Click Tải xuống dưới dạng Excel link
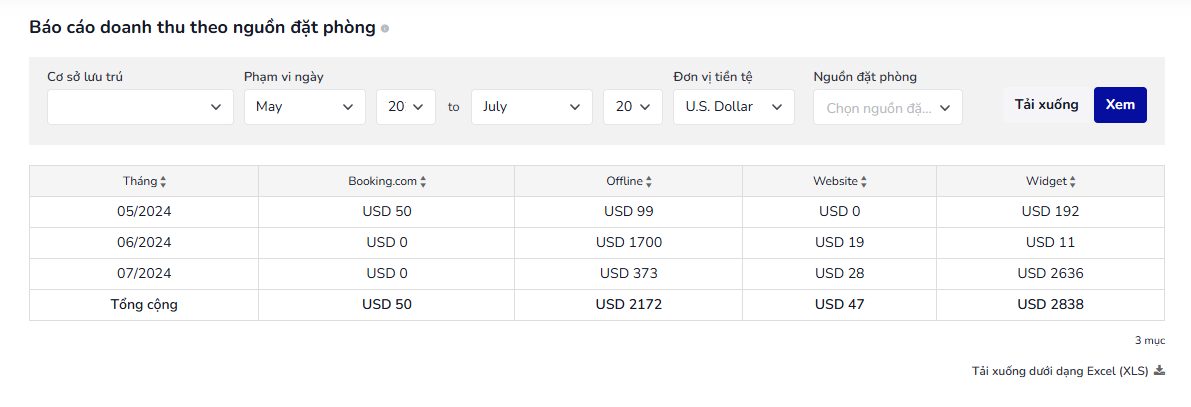Viewport: 1191px width, 407px height. (1060, 371)
